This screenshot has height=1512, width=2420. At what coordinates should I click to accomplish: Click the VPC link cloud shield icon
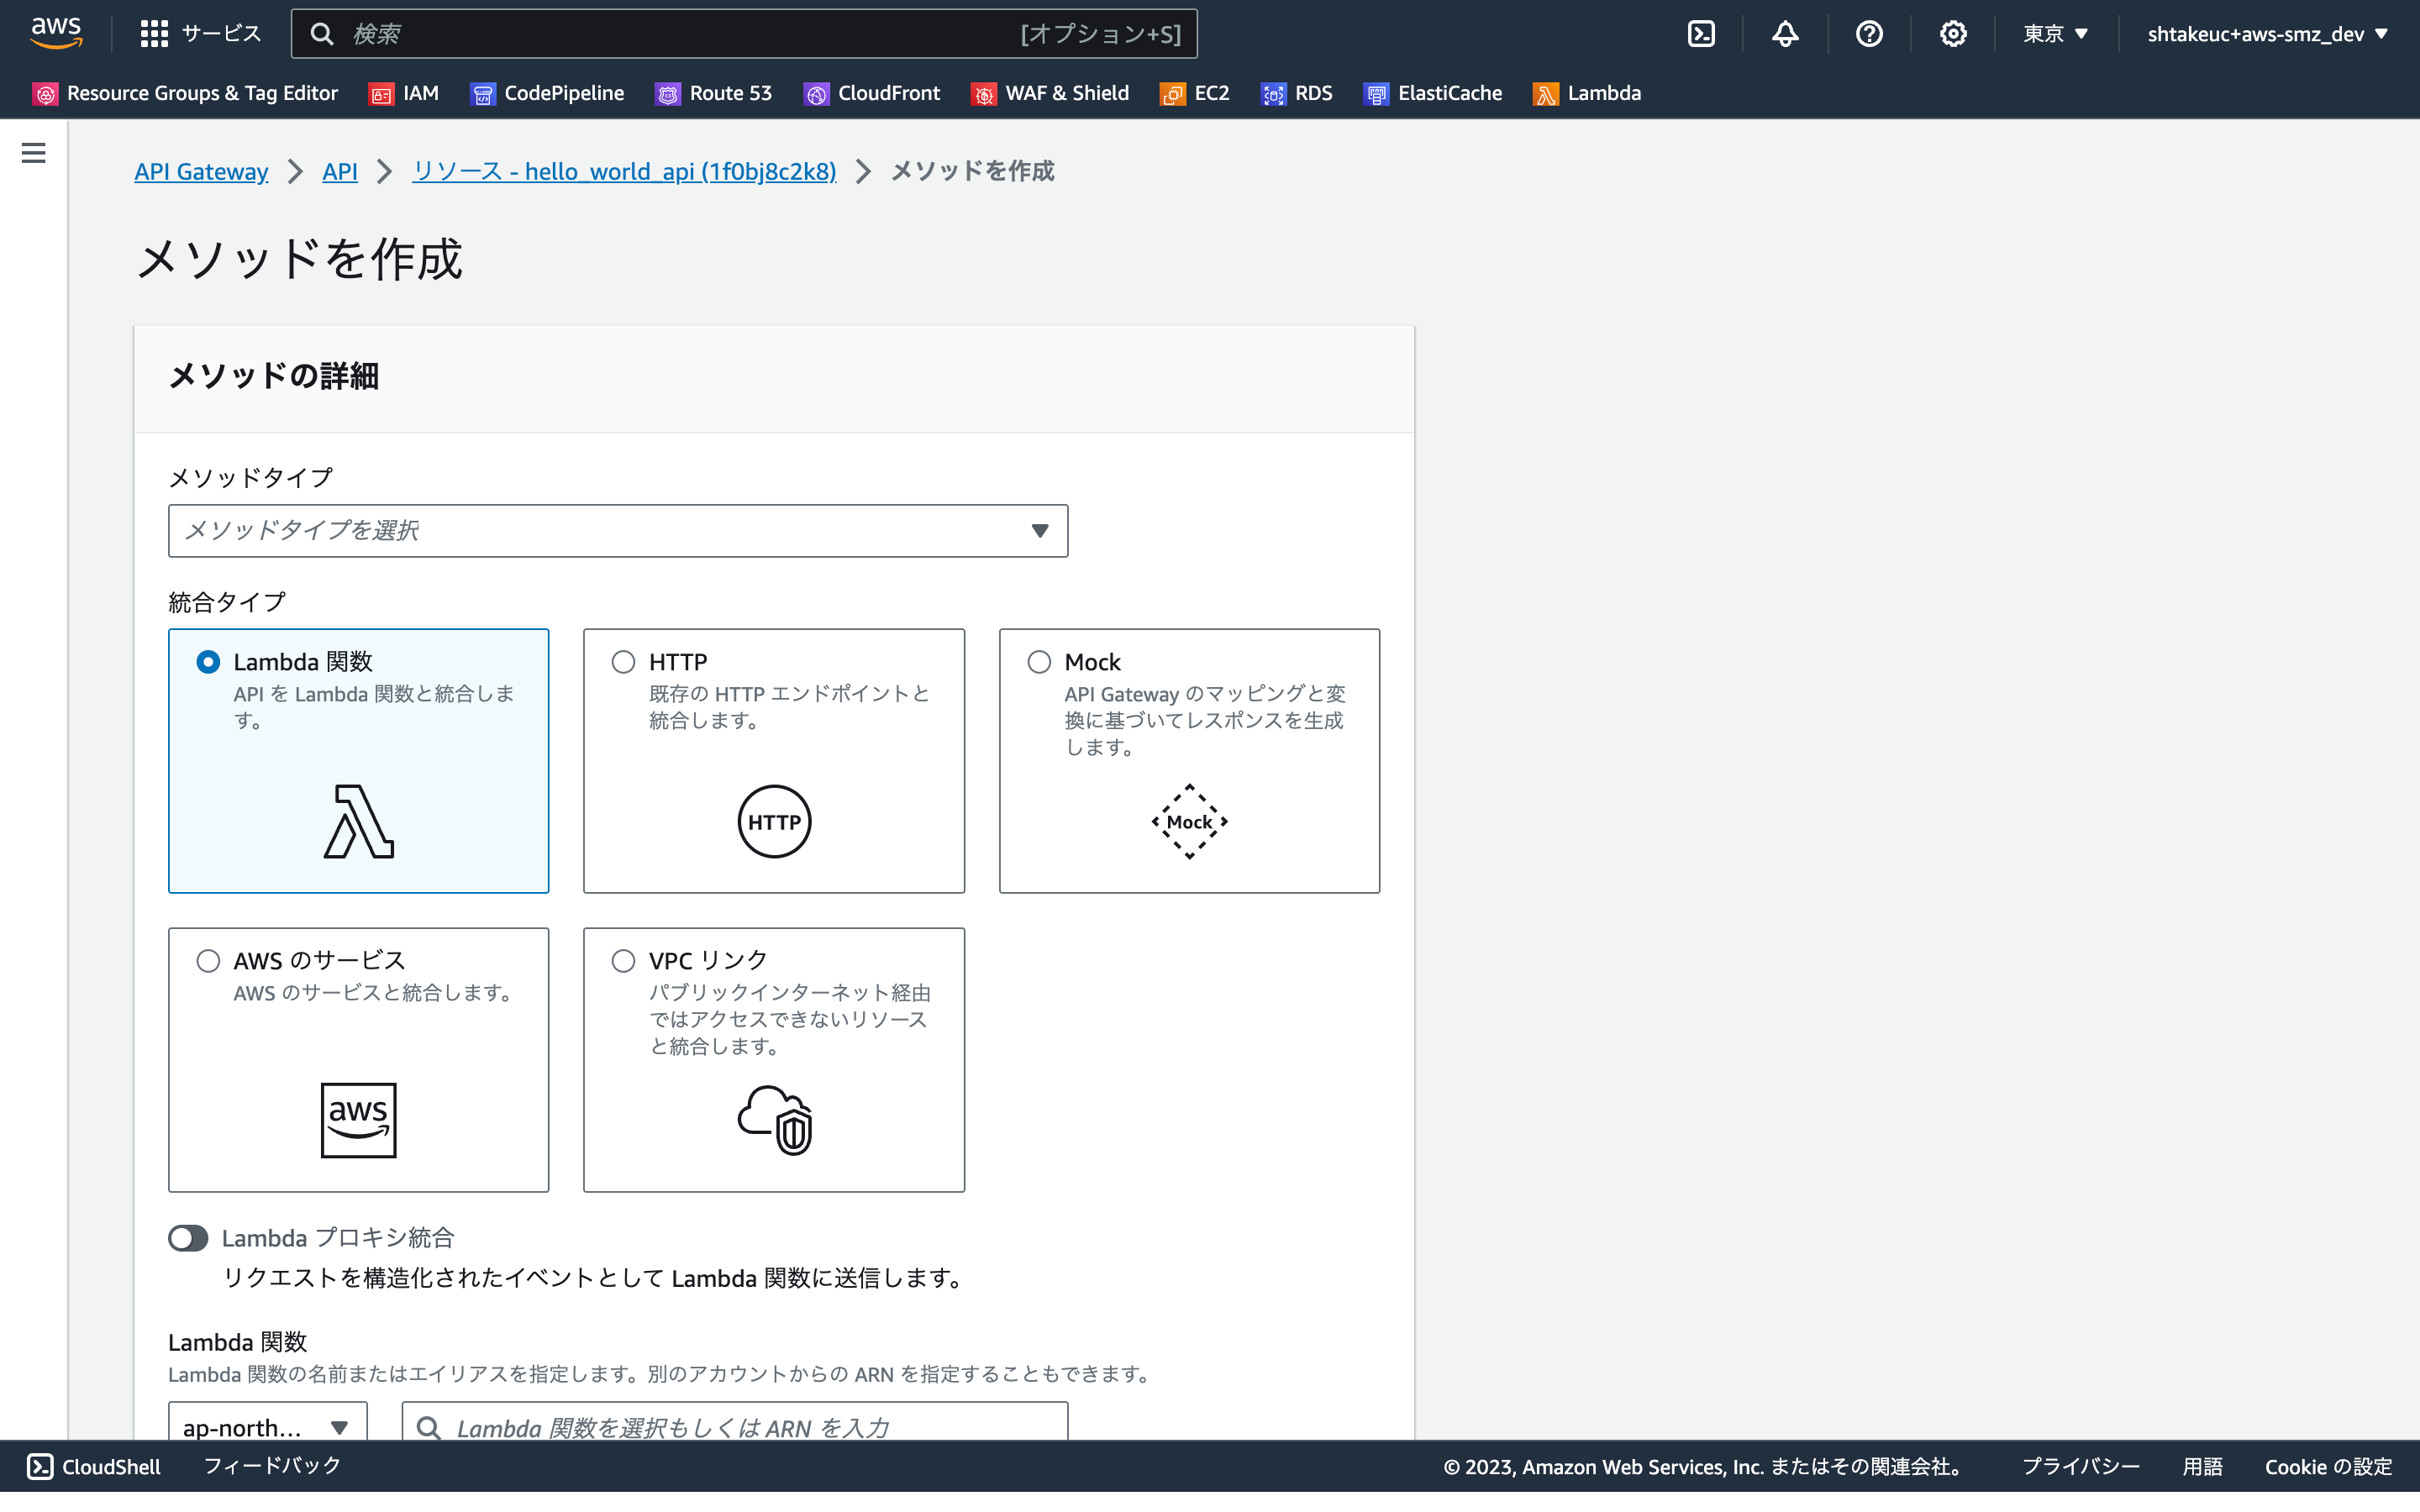[774, 1120]
